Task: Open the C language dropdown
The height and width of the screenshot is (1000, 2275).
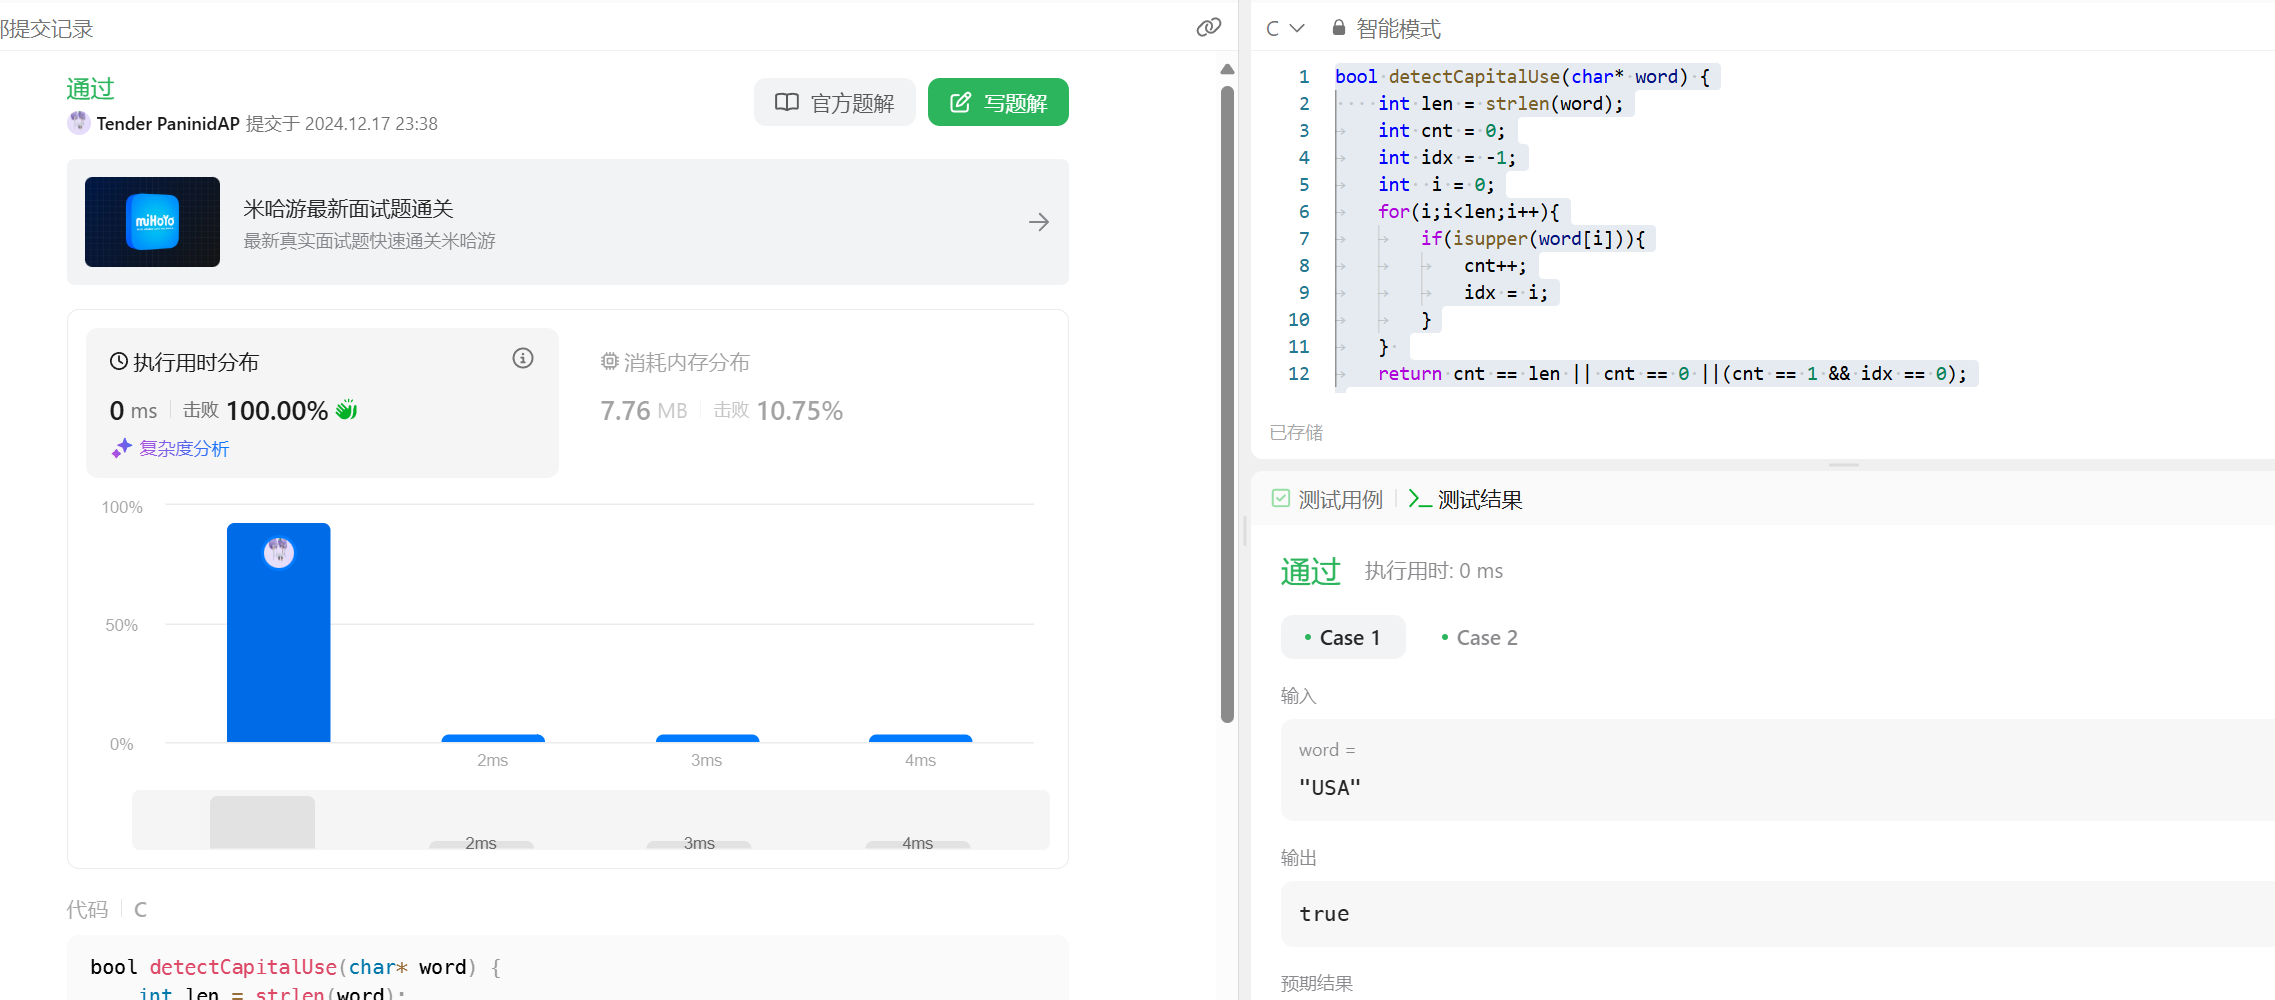Action: (1284, 28)
